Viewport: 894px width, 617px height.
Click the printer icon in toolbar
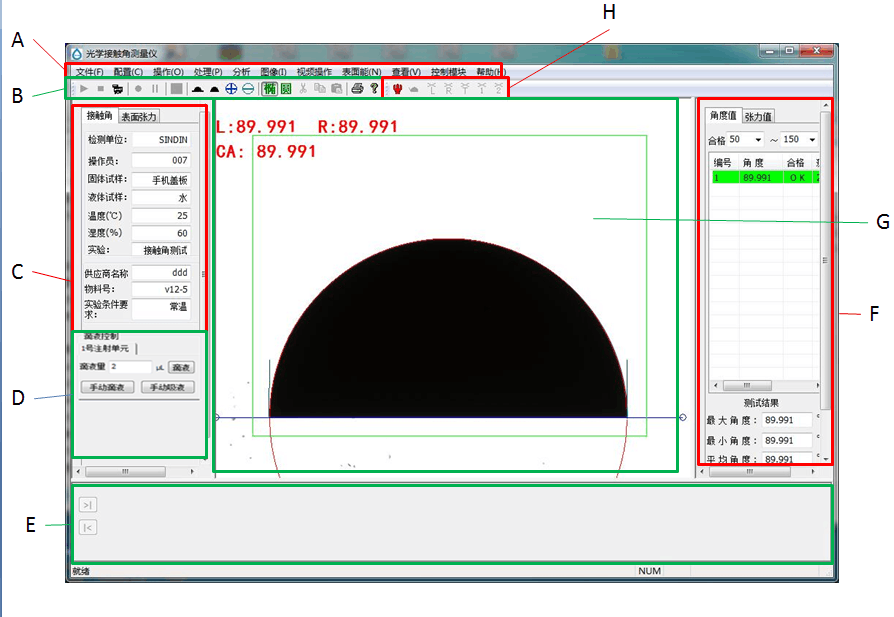357,89
